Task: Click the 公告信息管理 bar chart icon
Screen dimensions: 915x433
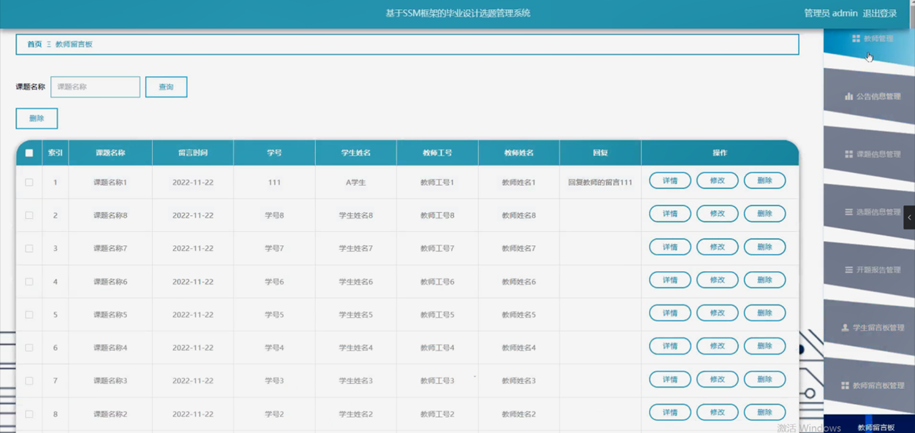Action: [848, 96]
